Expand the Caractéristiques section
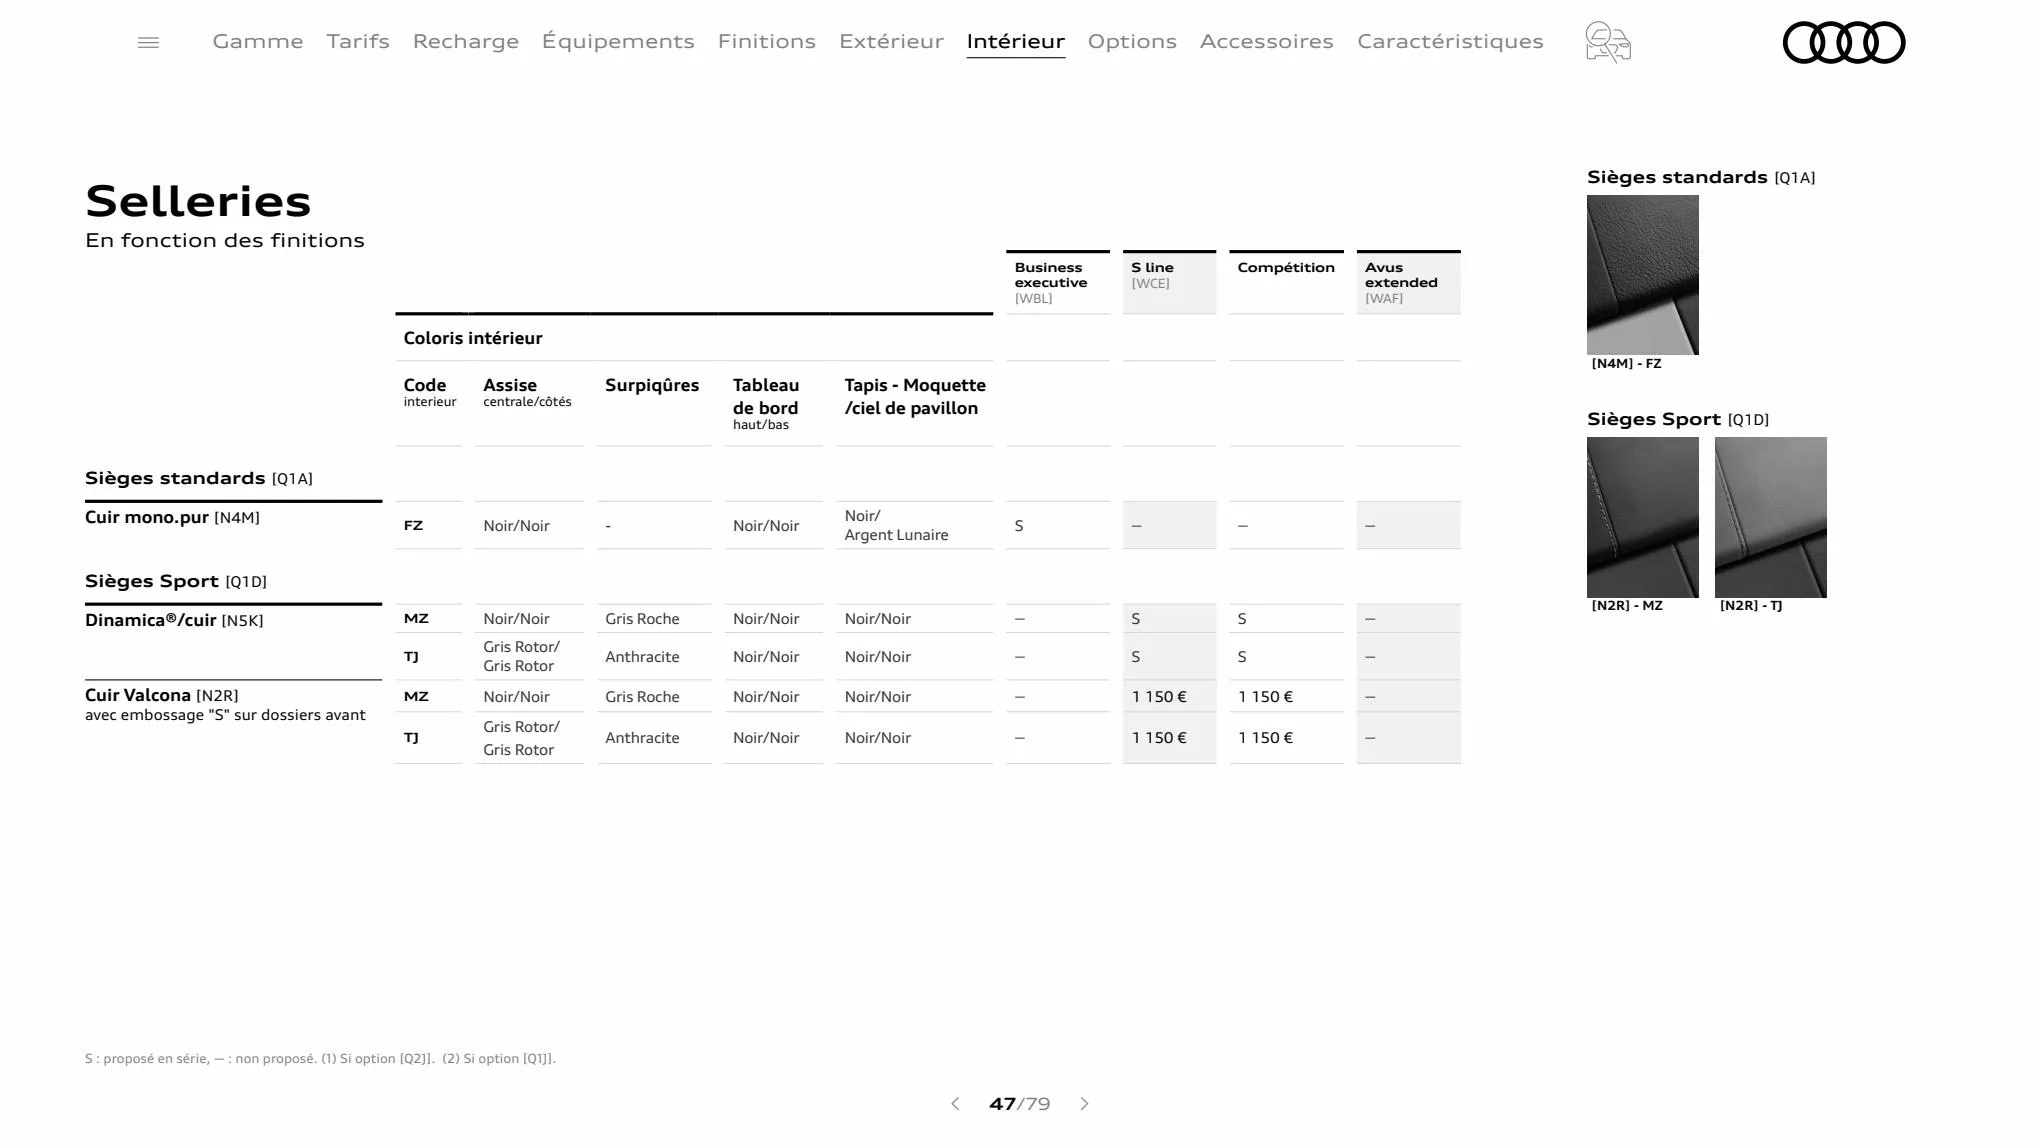Screen dimensions: 2040x1147 click(1450, 41)
